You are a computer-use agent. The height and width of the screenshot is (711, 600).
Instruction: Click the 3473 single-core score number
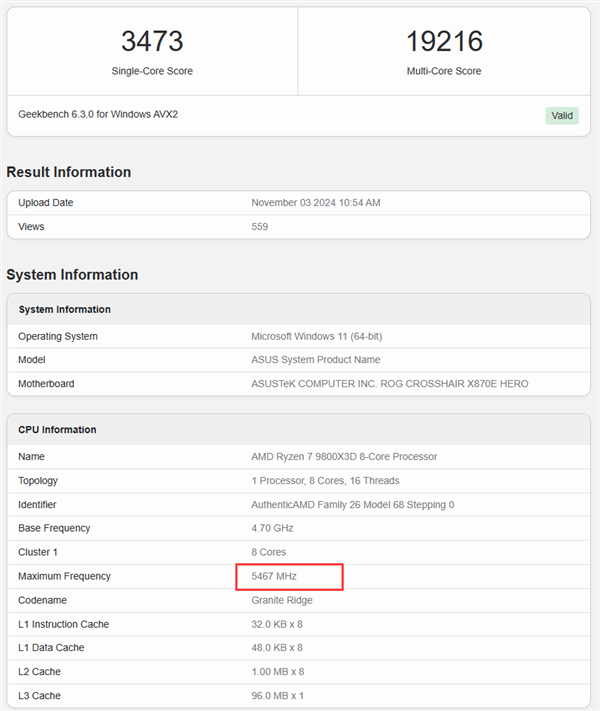pyautogui.click(x=152, y=41)
